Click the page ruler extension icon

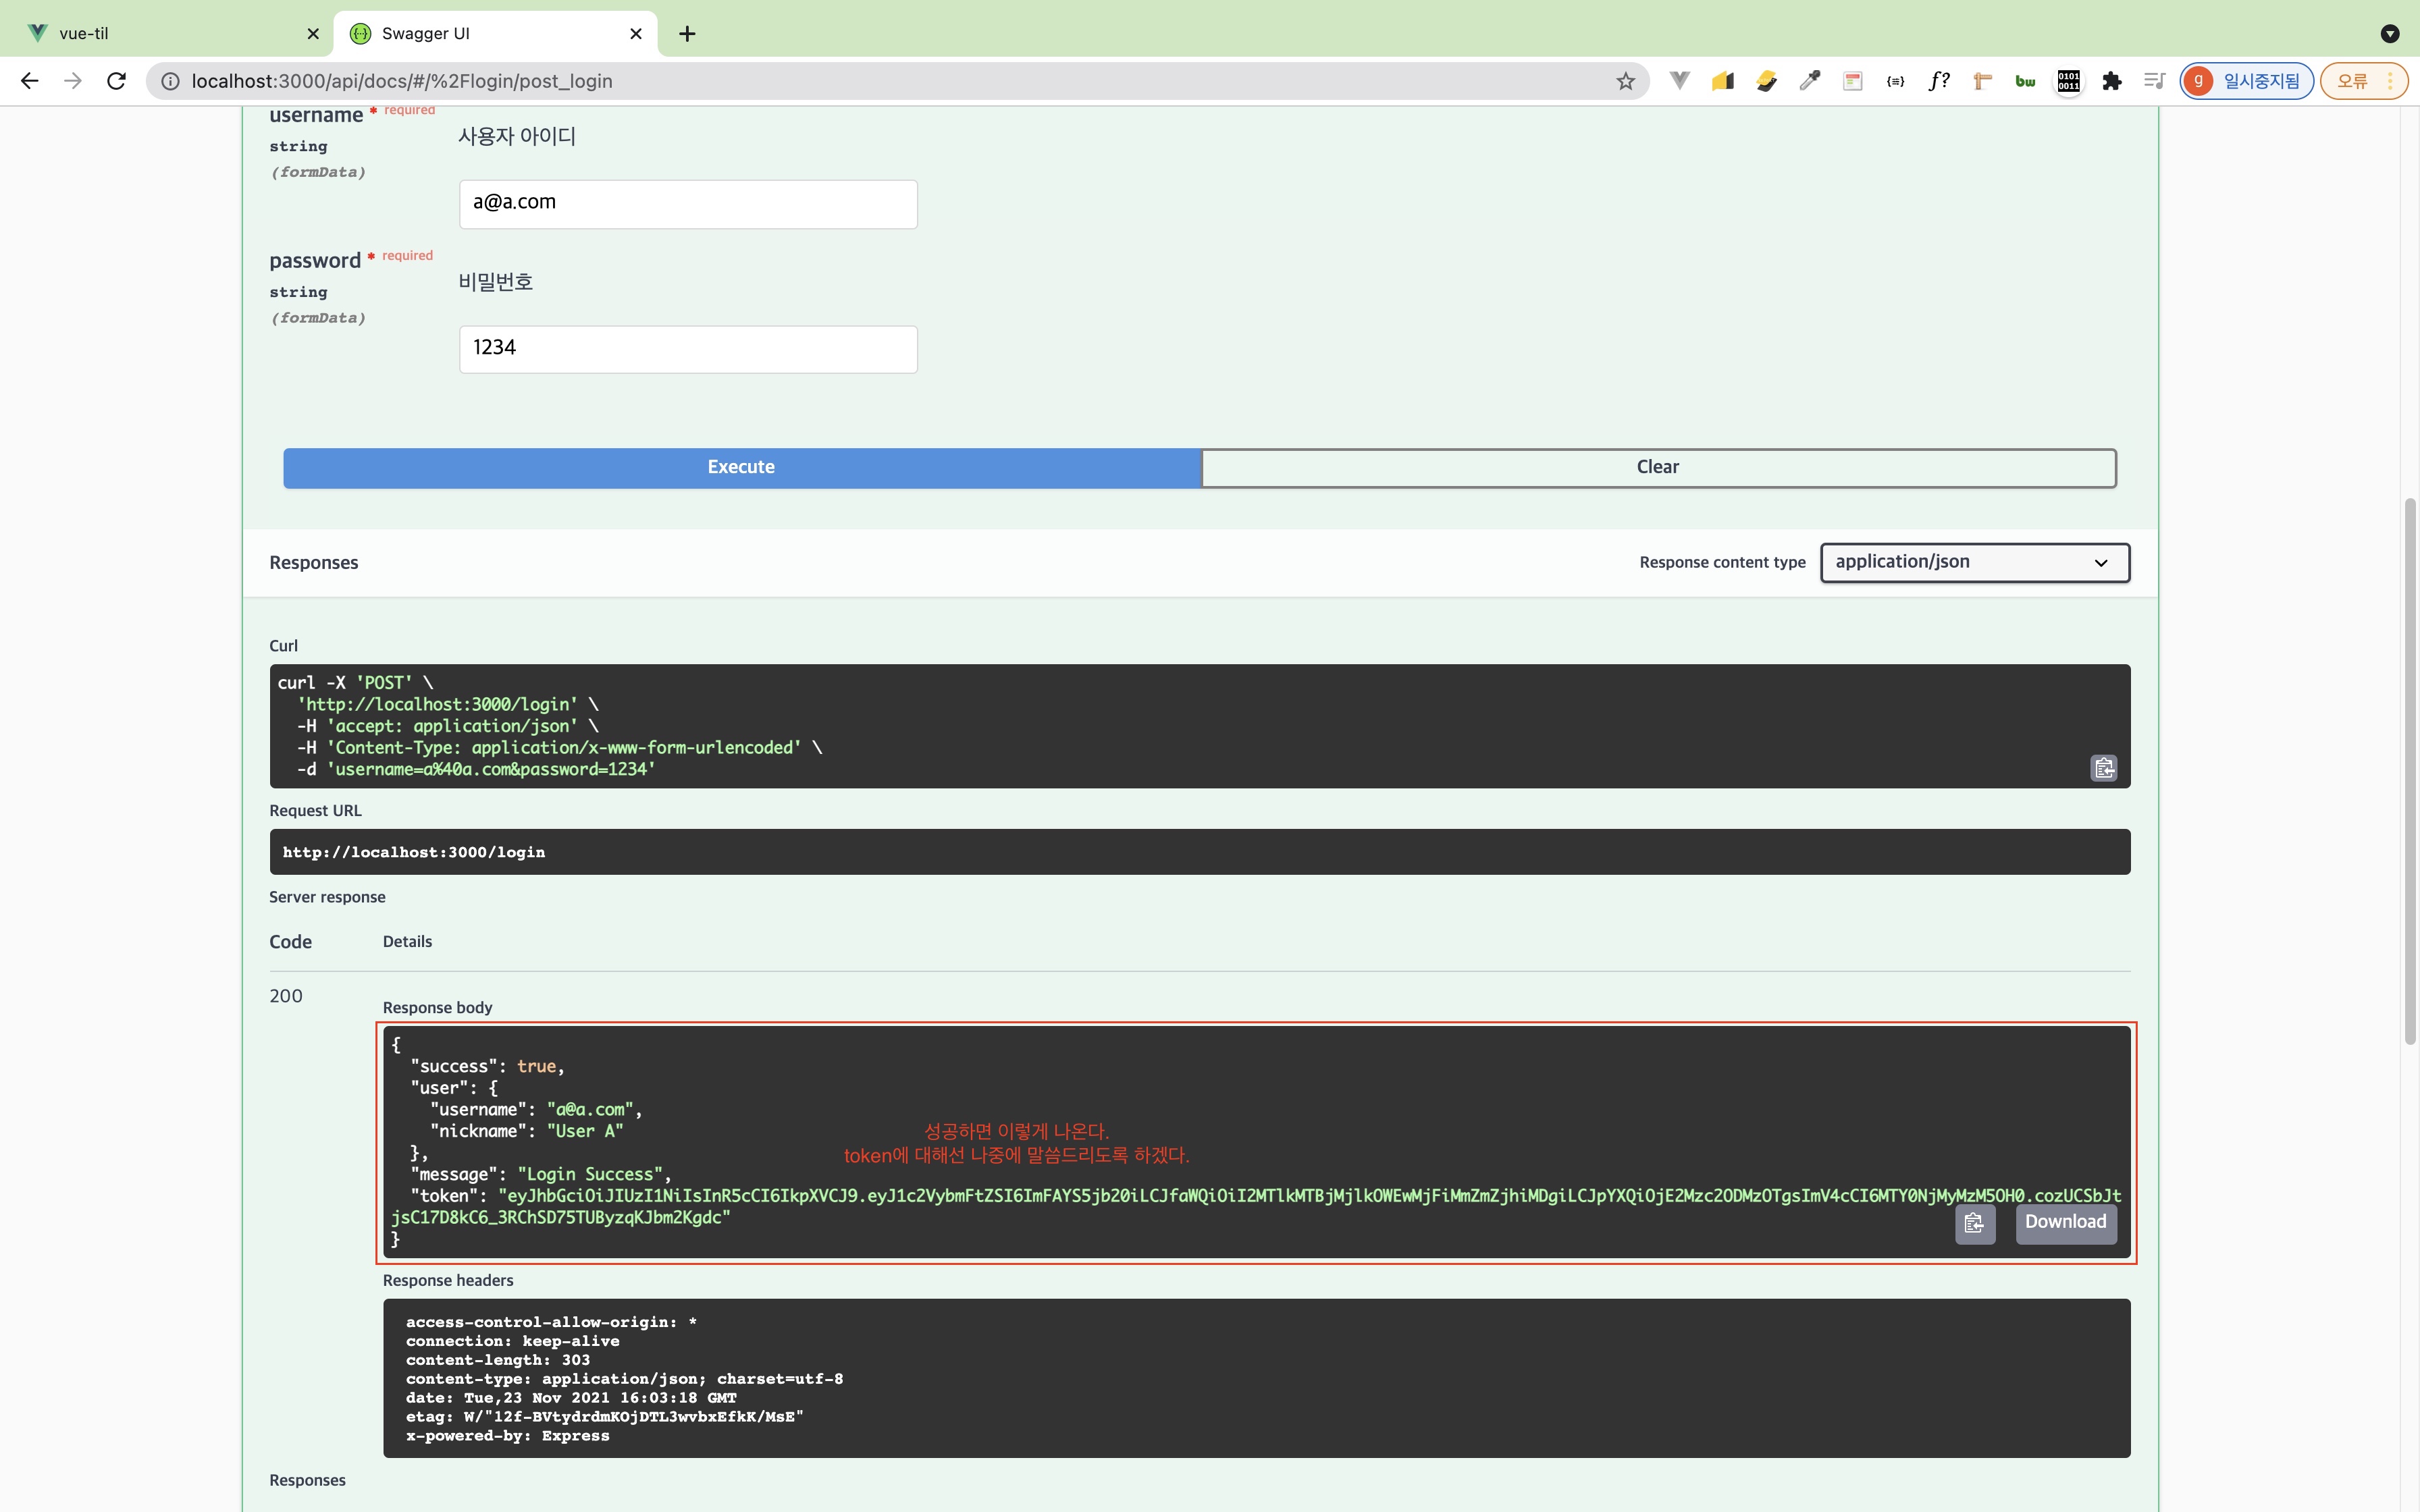(x=1982, y=81)
